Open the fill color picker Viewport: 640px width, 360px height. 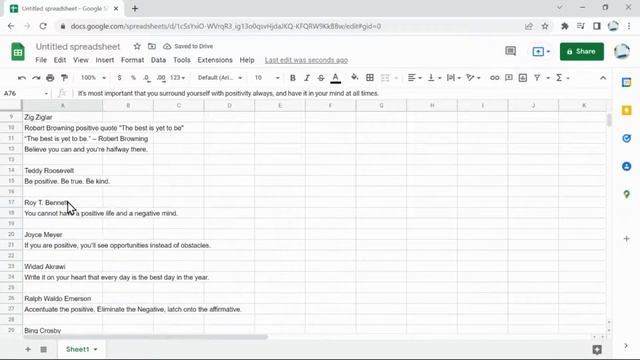pos(354,78)
